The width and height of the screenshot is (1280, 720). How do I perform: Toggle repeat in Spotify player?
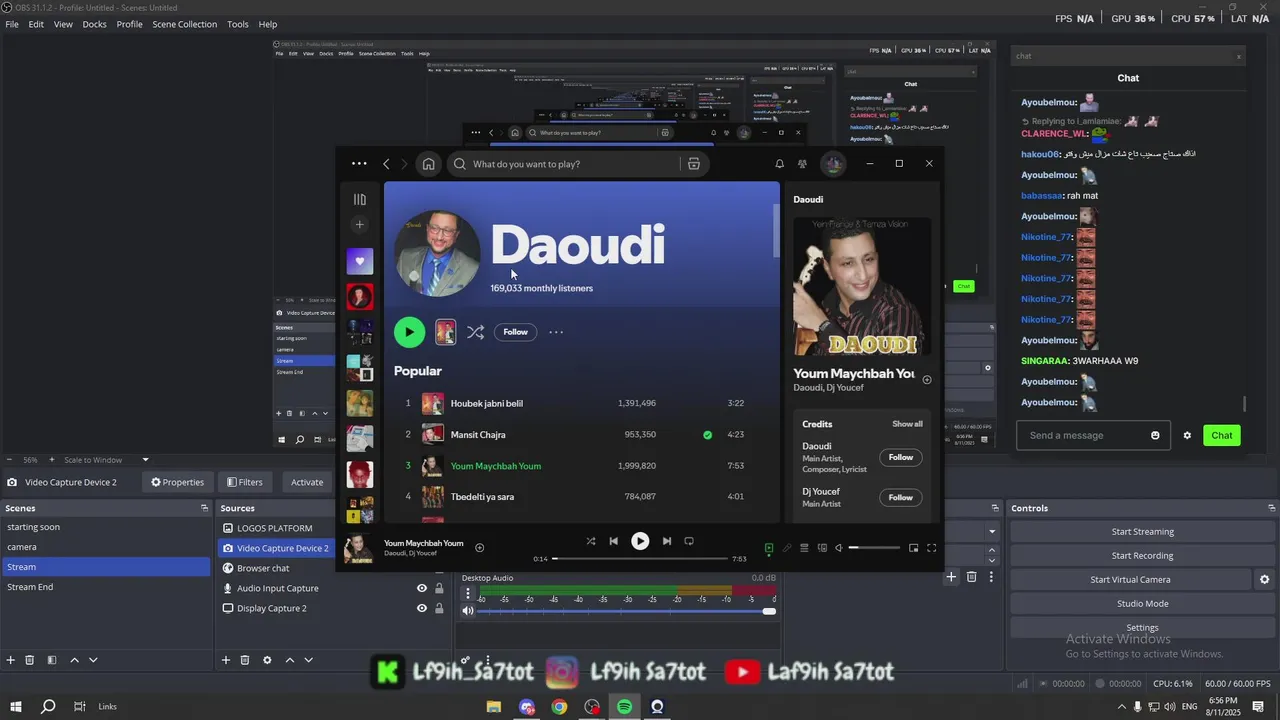click(x=689, y=541)
